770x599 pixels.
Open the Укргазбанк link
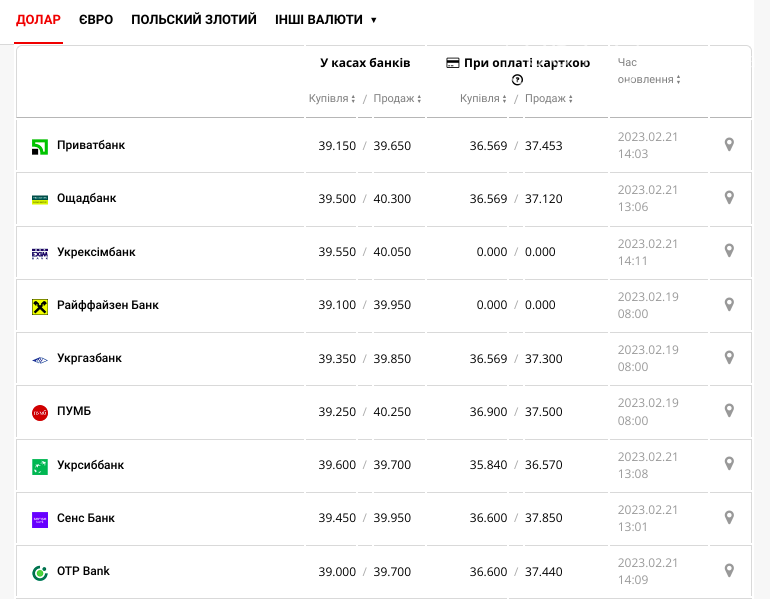89,358
